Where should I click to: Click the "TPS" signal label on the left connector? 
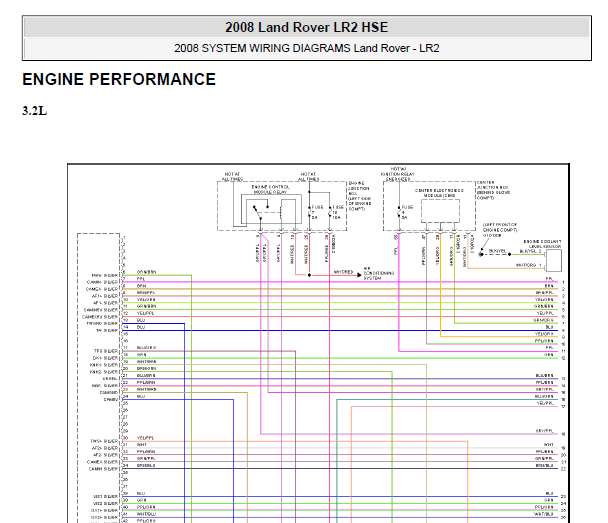point(105,351)
